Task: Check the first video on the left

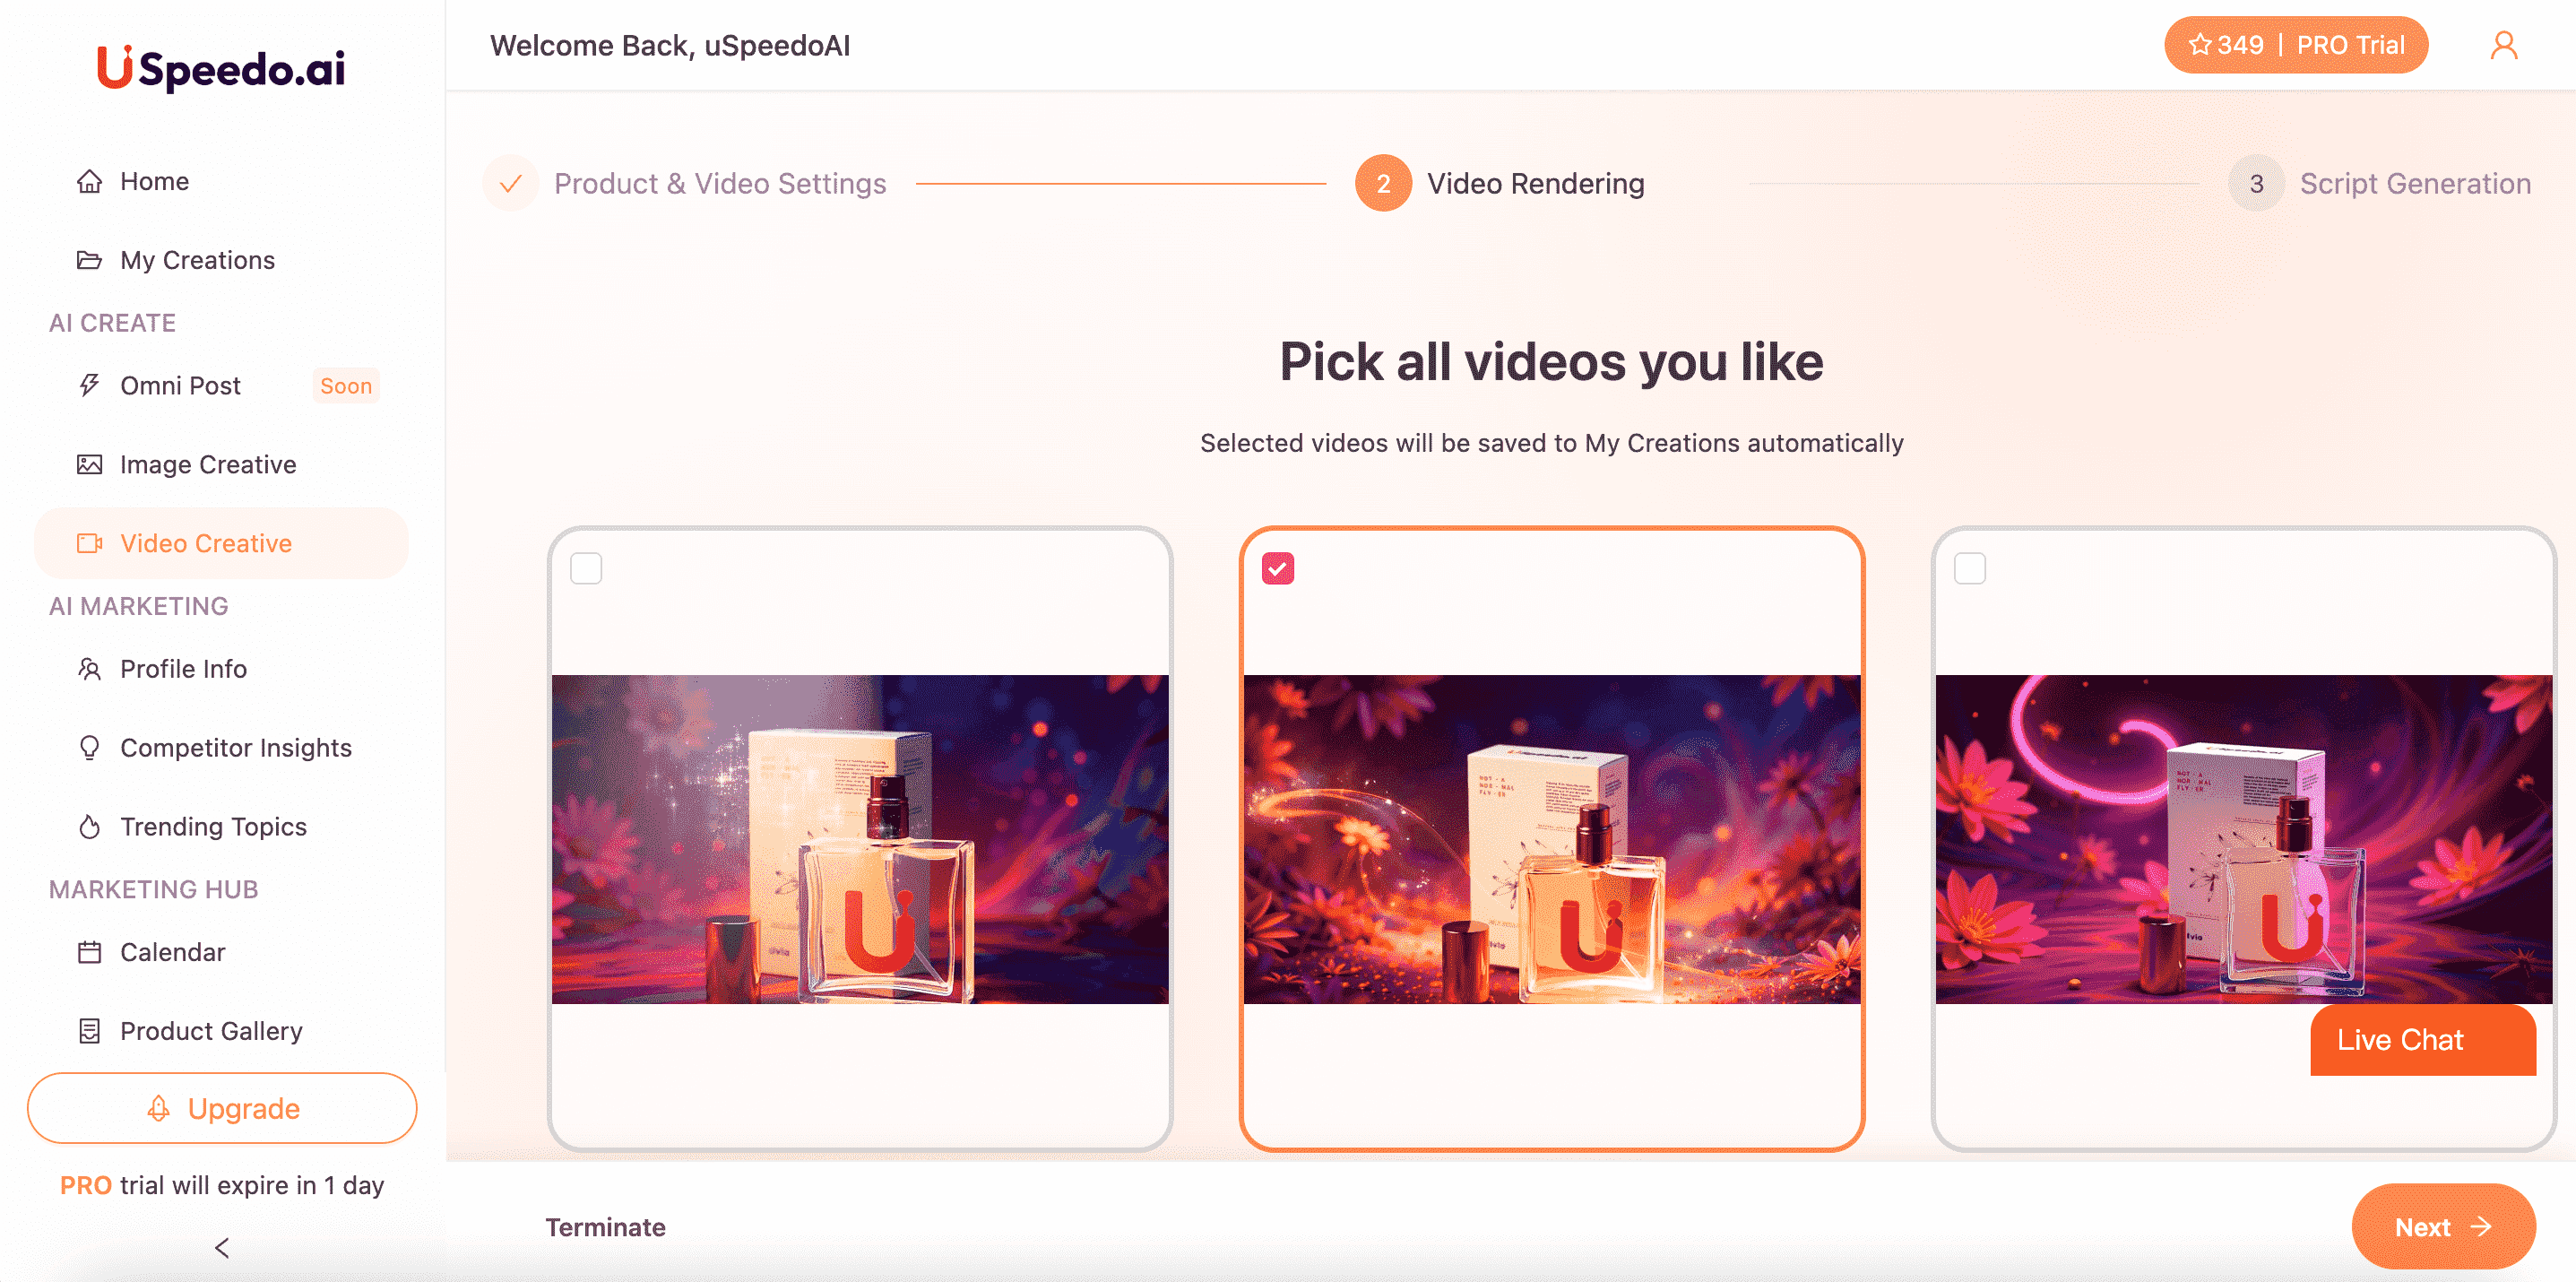Action: [585, 568]
